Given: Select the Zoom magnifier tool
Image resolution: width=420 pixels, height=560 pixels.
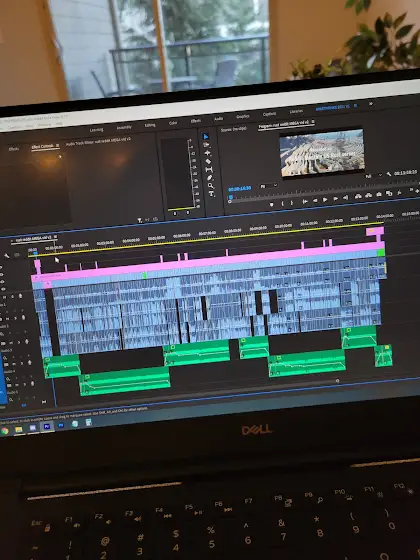Looking at the screenshot, I should [211, 186].
